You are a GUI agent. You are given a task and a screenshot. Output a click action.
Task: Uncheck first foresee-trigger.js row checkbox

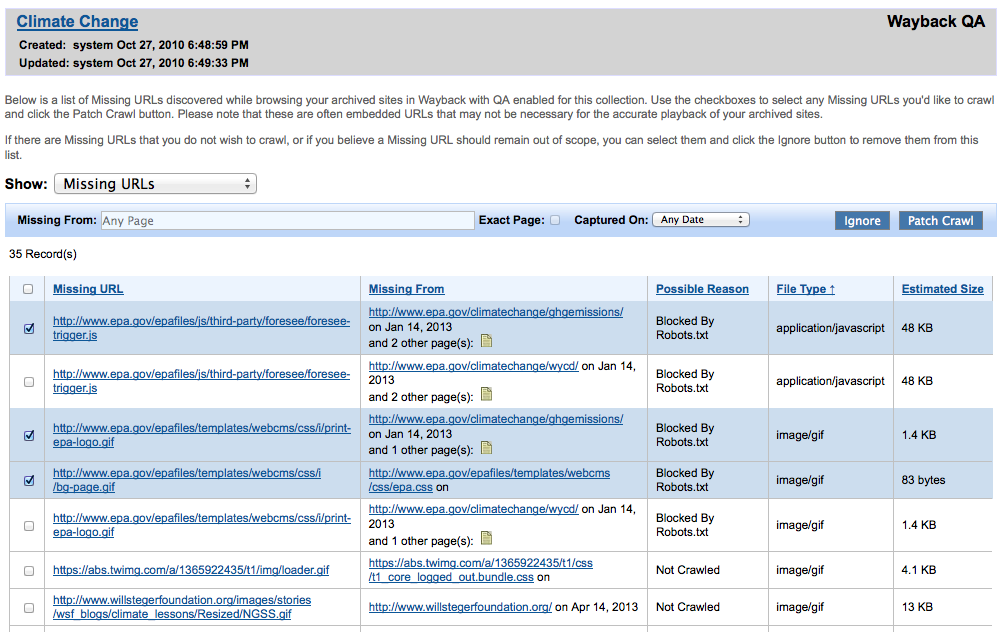(29, 328)
